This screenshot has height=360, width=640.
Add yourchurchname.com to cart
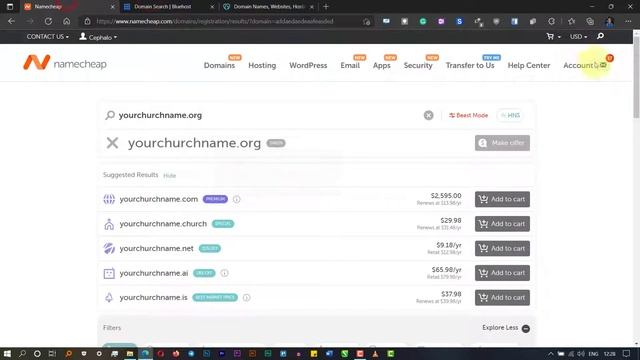click(502, 199)
